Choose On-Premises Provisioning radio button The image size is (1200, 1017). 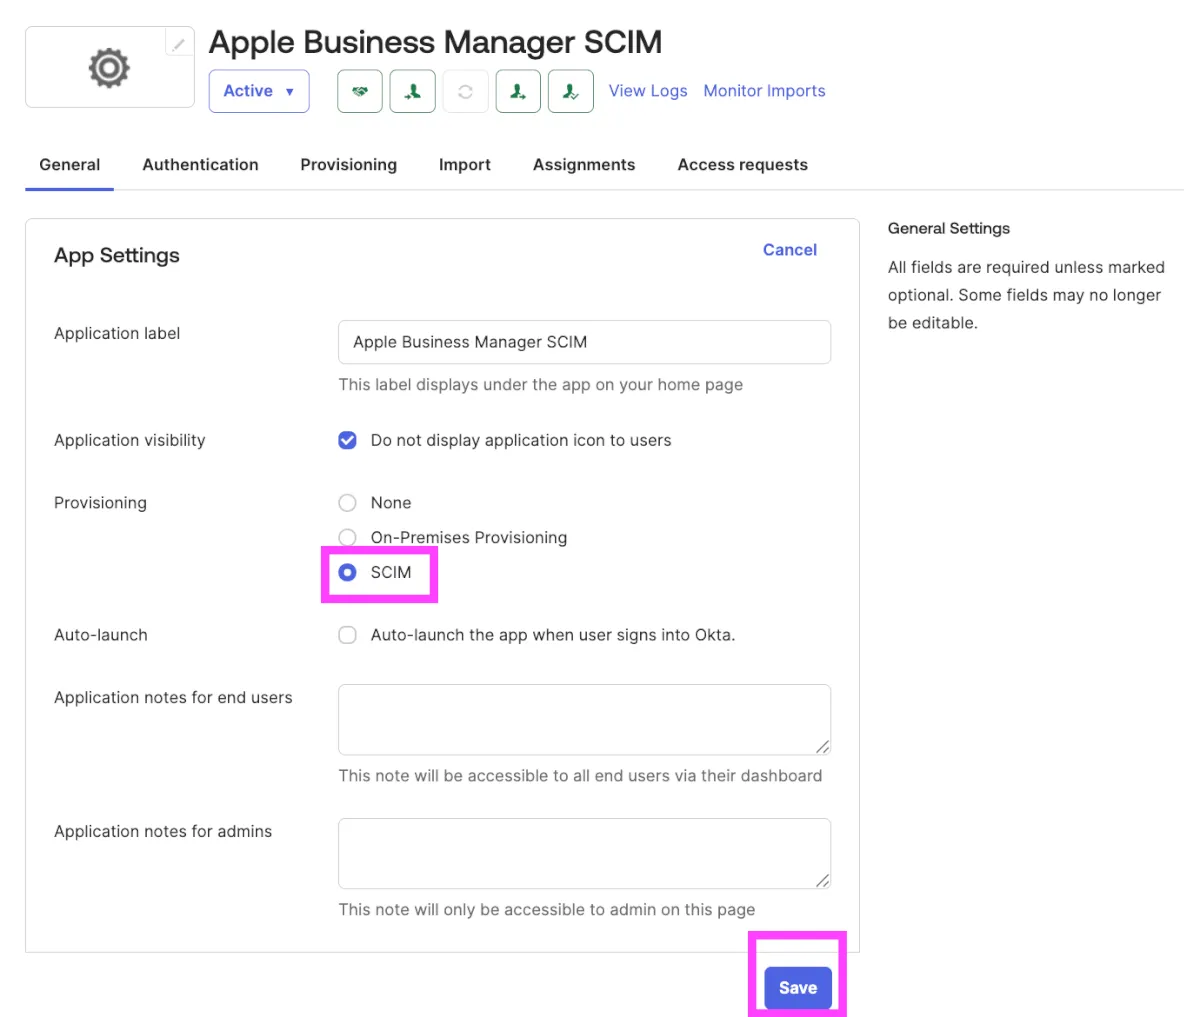tap(347, 538)
